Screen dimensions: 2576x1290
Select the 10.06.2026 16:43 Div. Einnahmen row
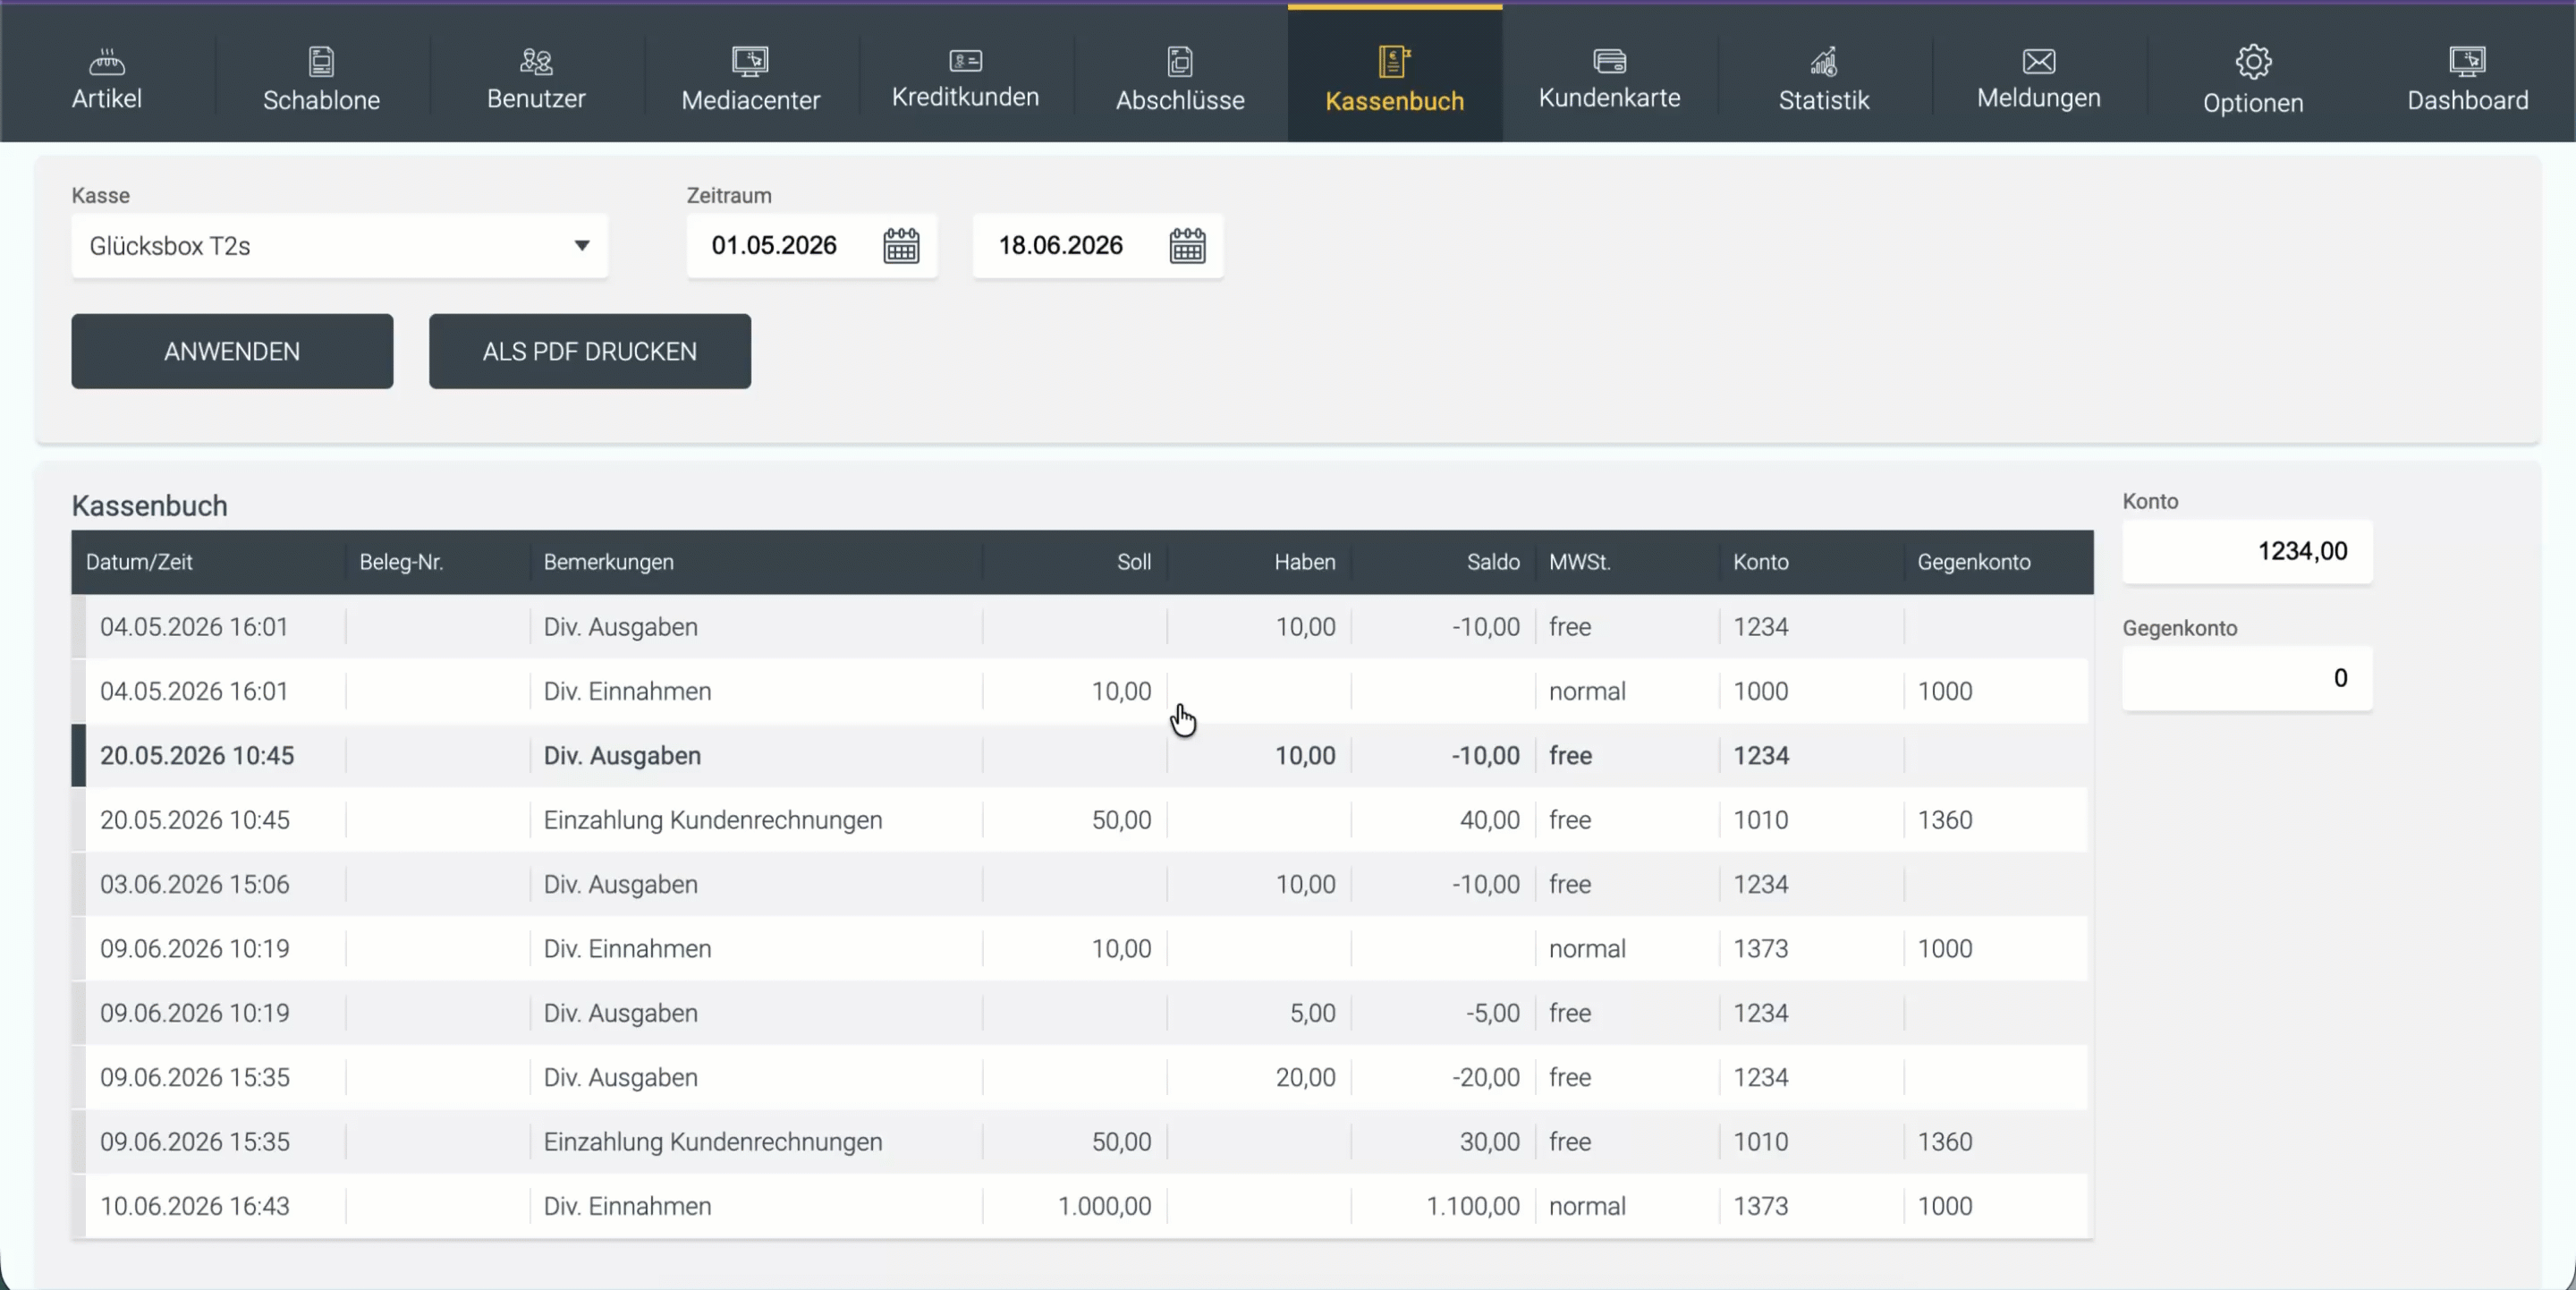point(1082,1206)
